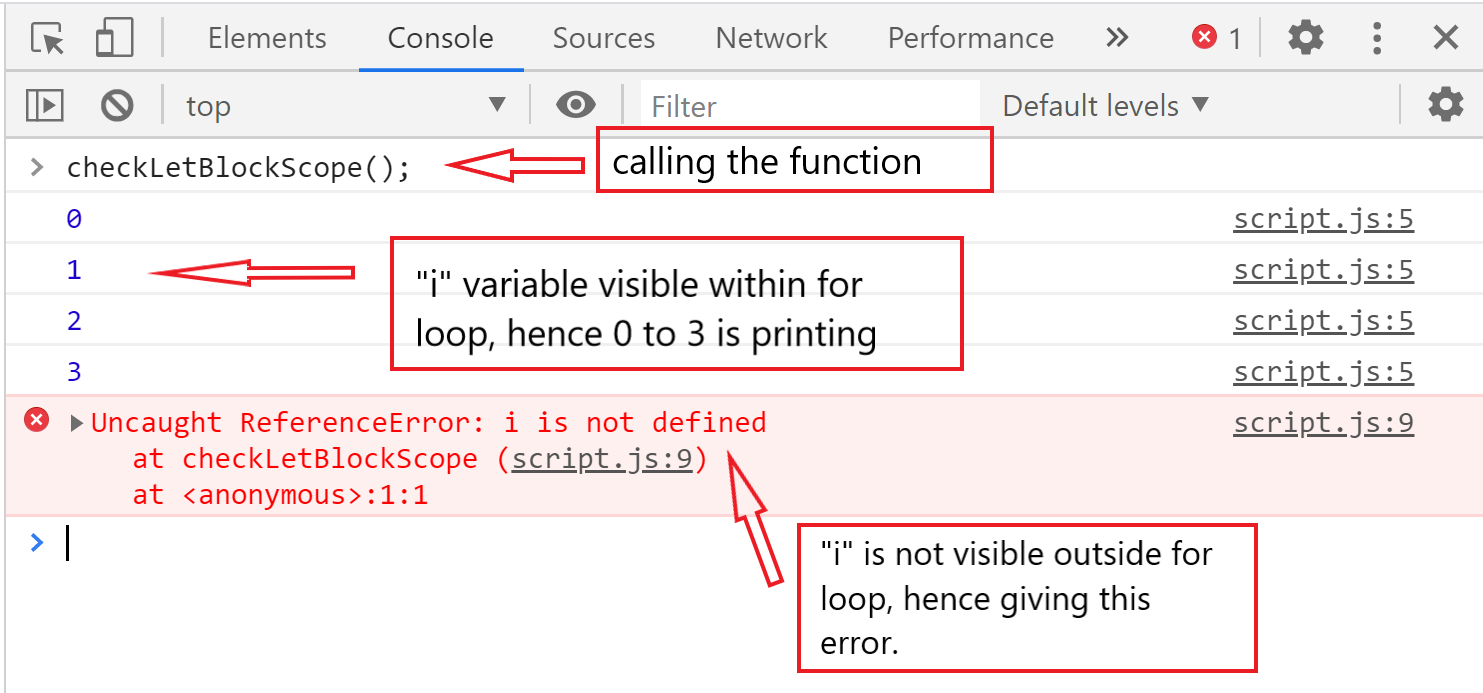Image resolution: width=1483 pixels, height=693 pixels.
Task: Show the console sidebar
Action: [x=44, y=105]
